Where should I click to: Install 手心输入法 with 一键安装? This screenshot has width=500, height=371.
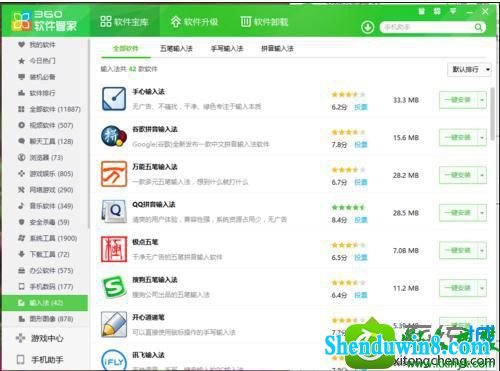[459, 100]
